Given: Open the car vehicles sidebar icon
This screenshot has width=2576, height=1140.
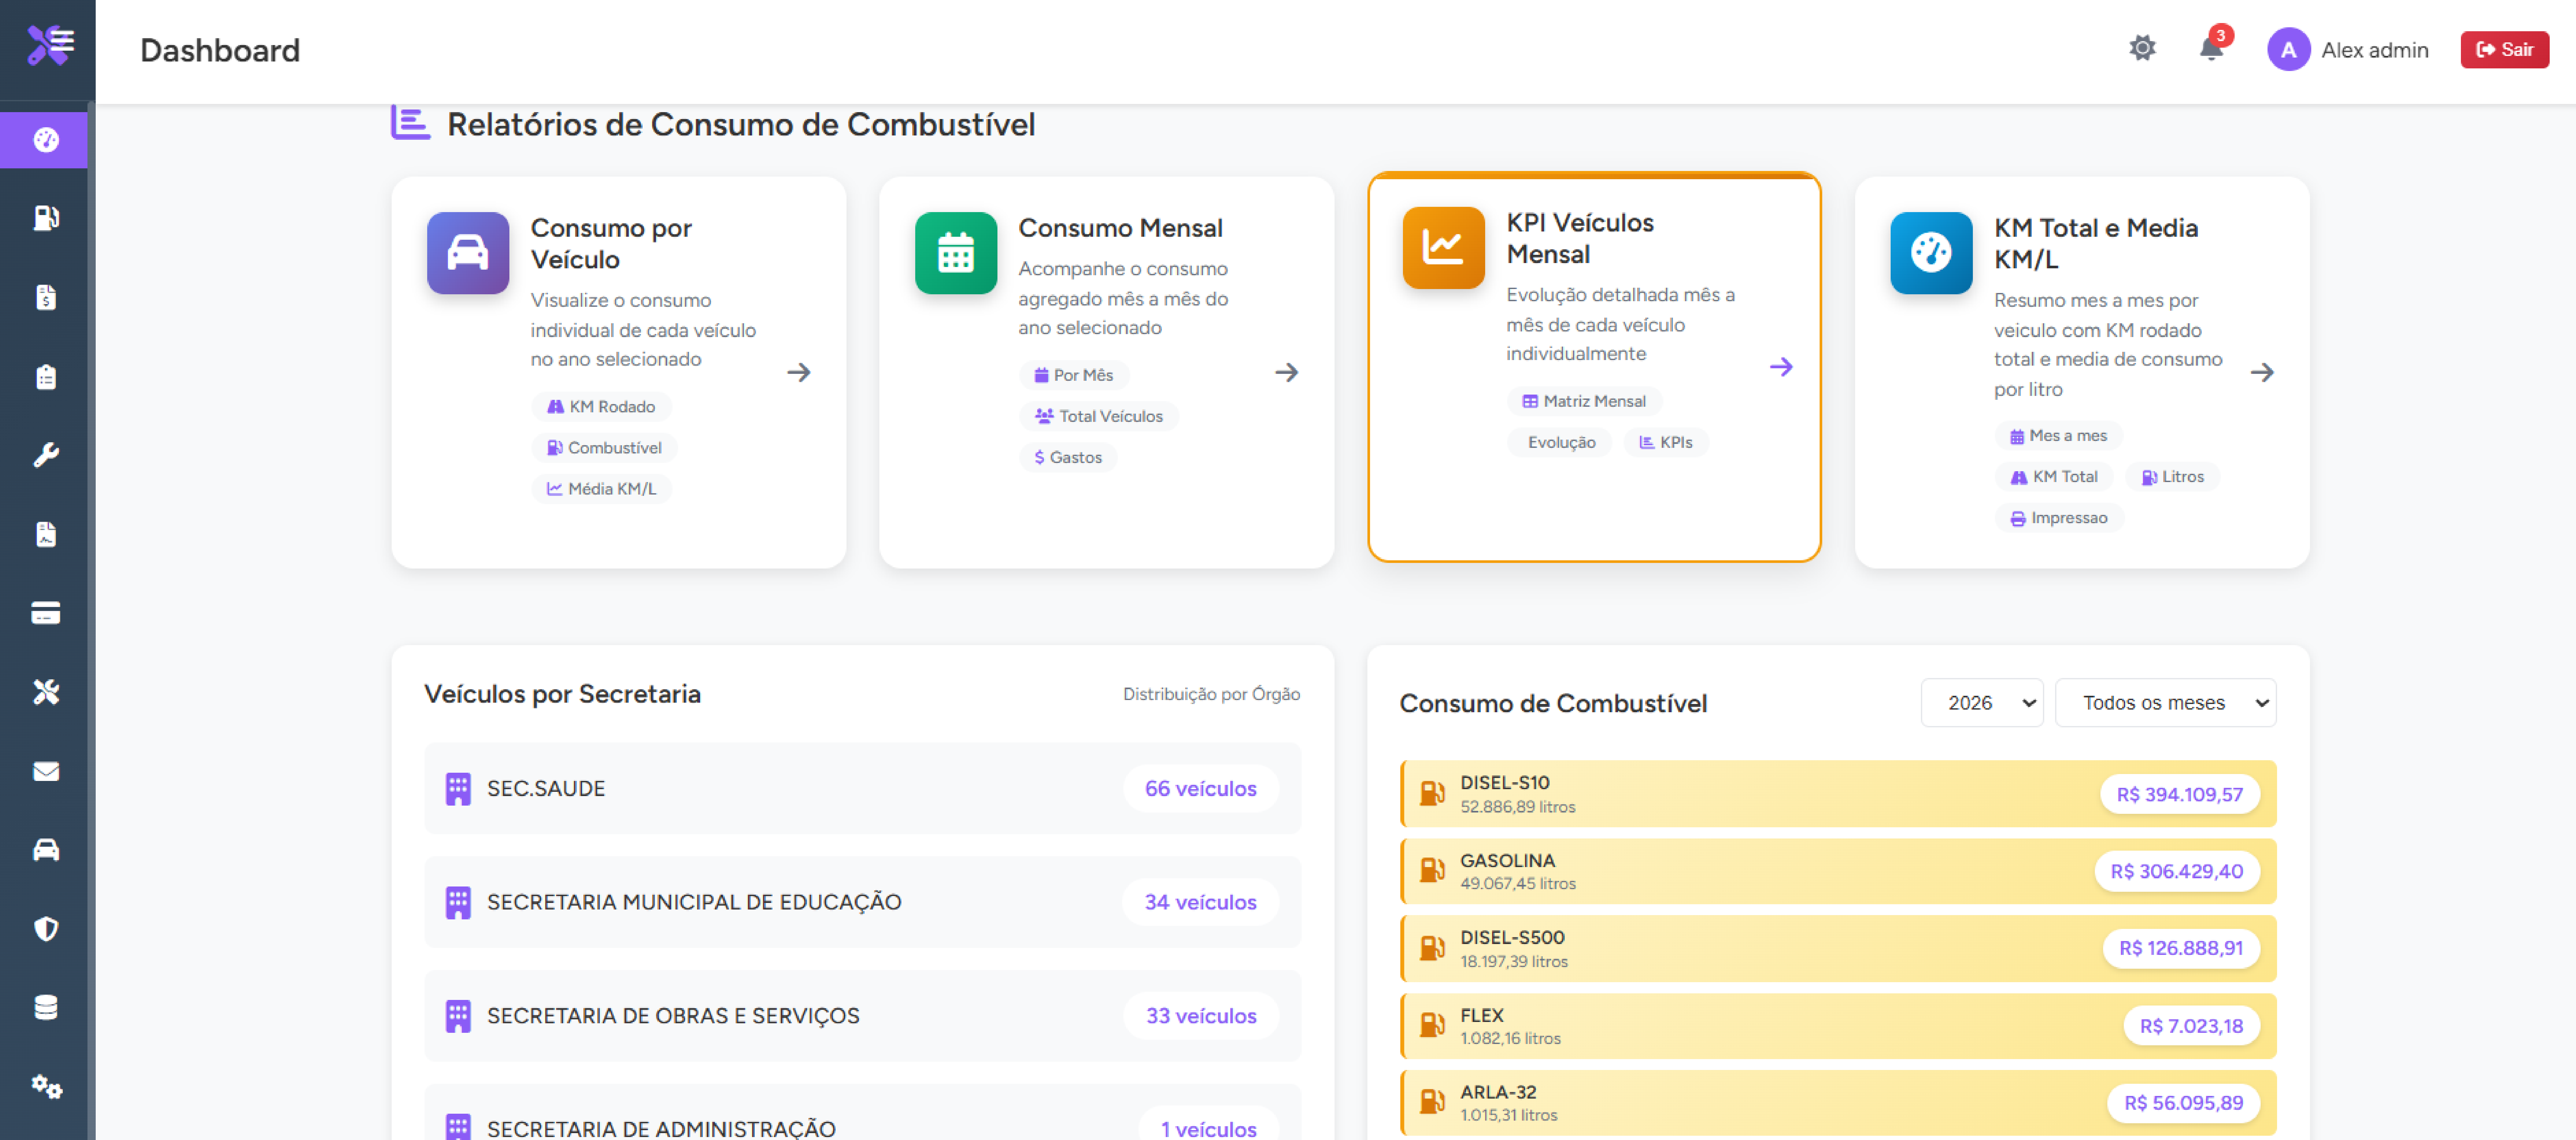Looking at the screenshot, I should pos(46,850).
